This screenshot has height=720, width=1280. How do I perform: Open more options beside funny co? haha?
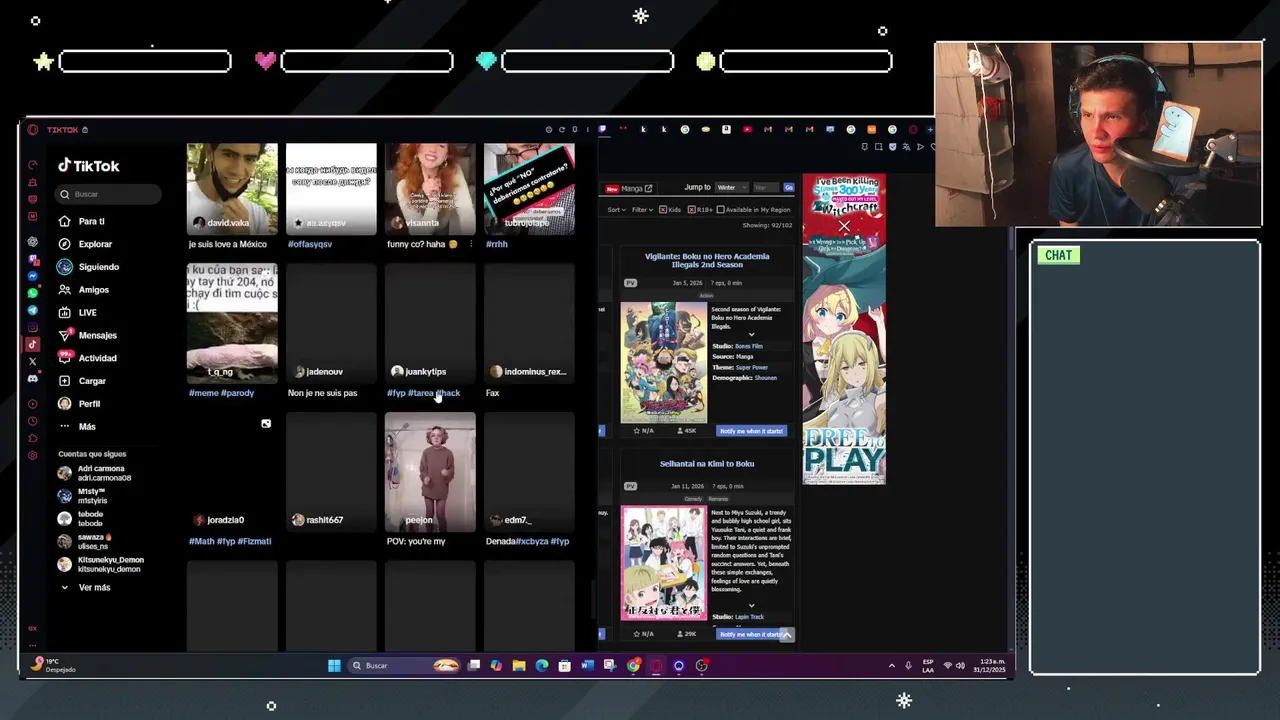pos(471,244)
